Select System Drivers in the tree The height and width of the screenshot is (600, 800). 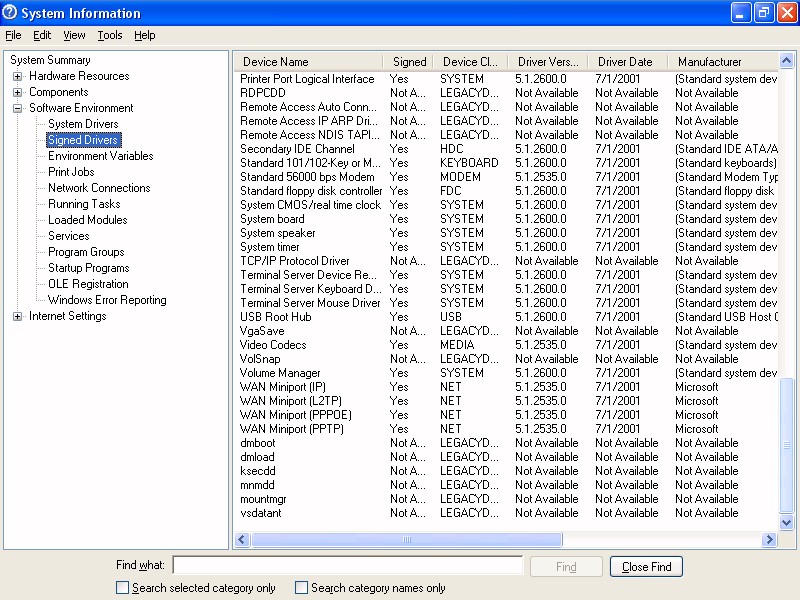tap(83, 124)
